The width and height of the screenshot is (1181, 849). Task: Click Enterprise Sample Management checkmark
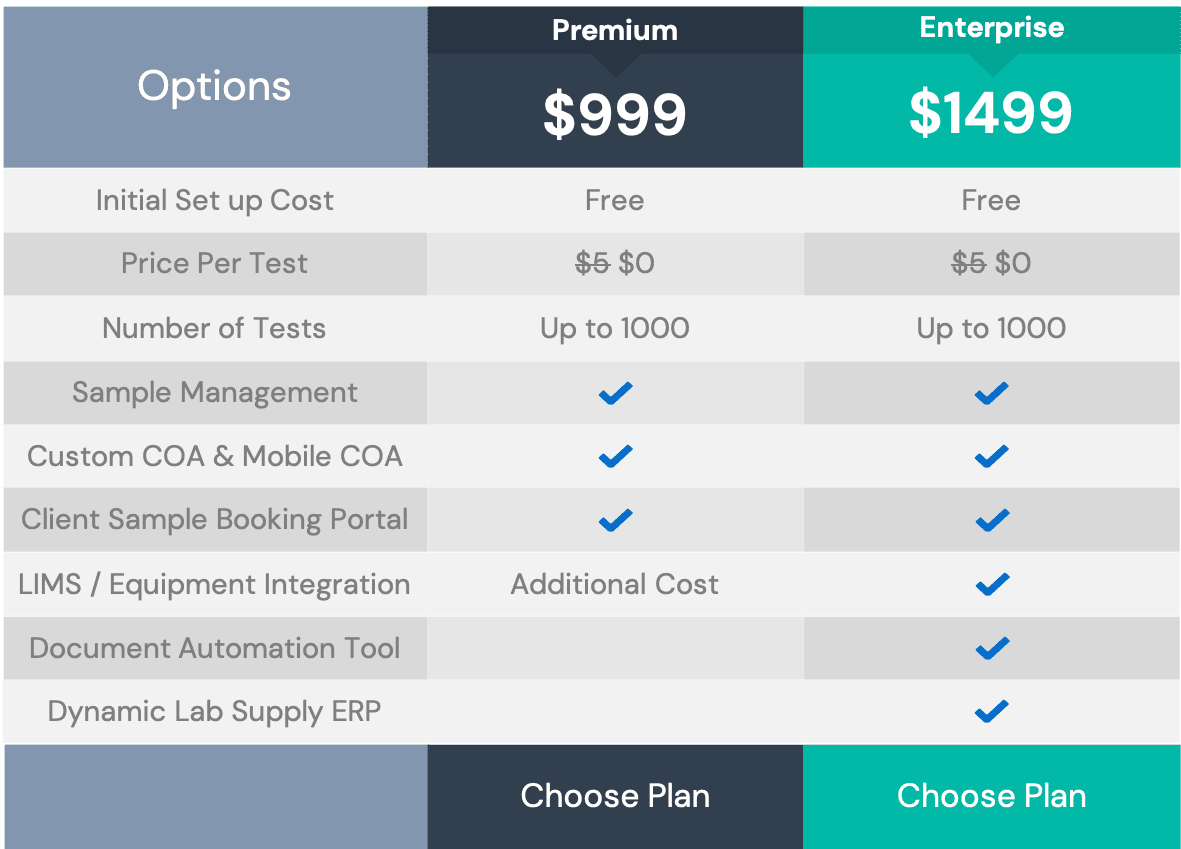[x=991, y=392]
